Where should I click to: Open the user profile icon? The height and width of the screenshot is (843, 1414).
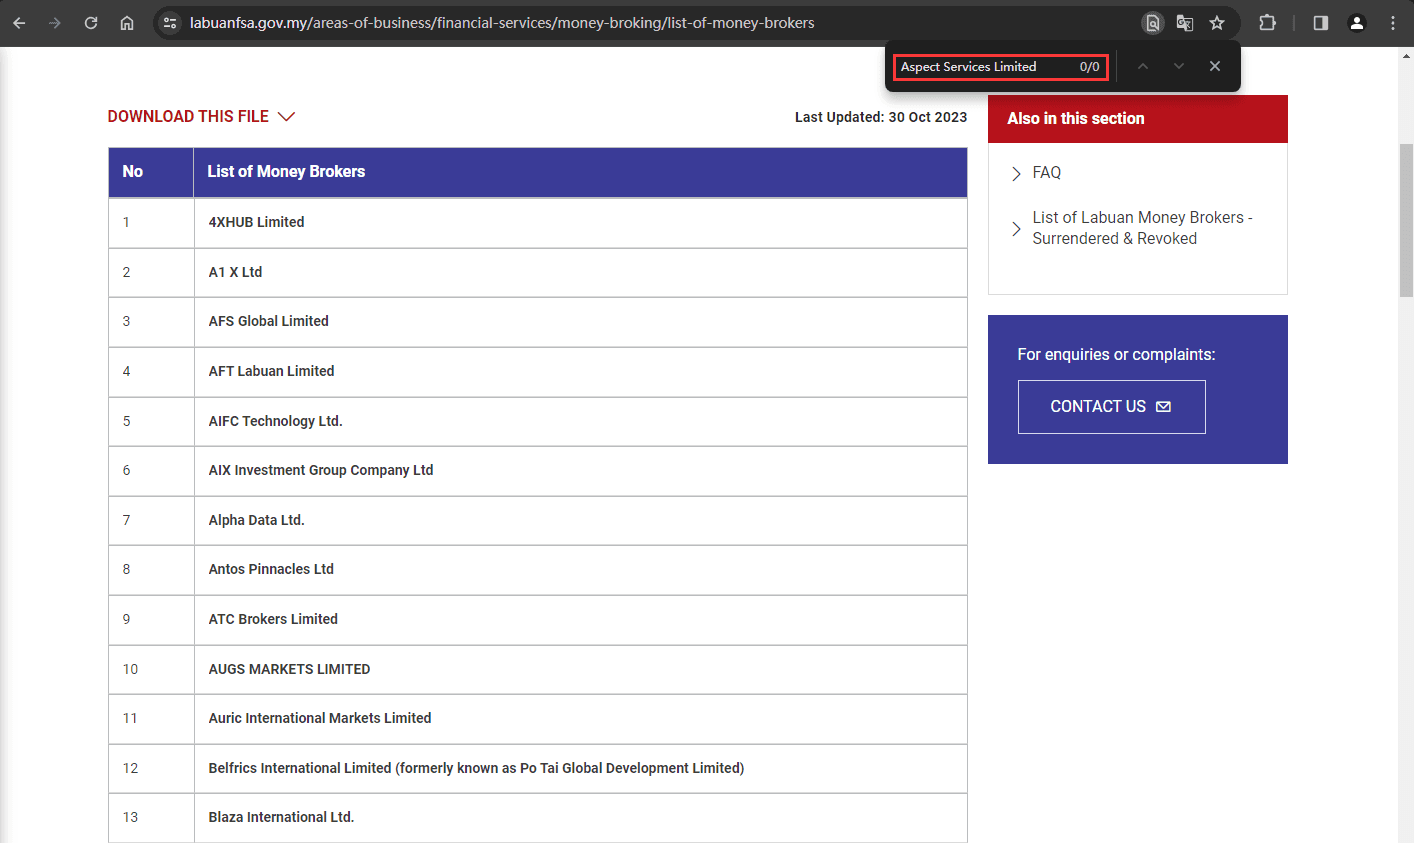[x=1357, y=23]
